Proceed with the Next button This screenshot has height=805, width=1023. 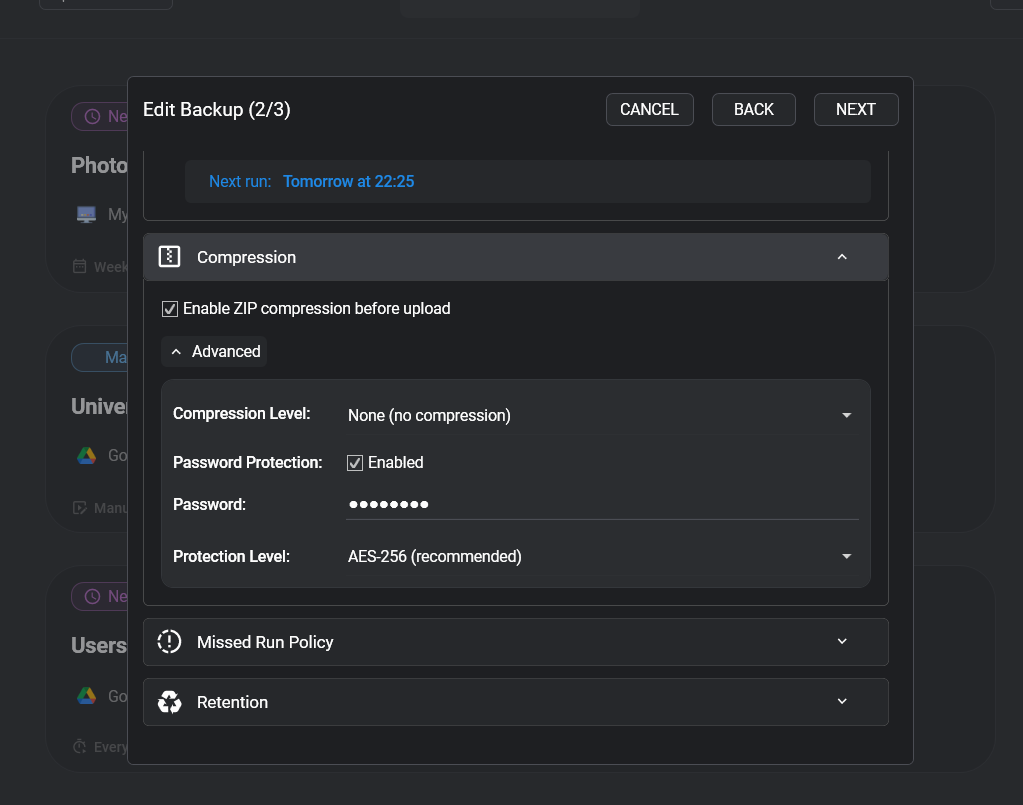coord(856,110)
